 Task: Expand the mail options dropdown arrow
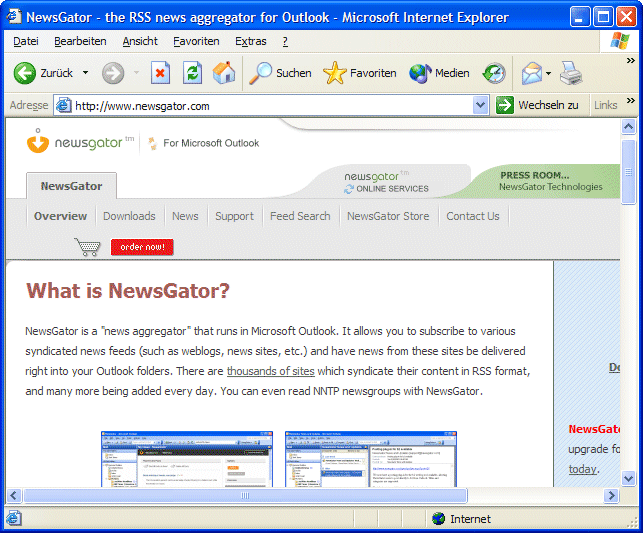point(548,74)
